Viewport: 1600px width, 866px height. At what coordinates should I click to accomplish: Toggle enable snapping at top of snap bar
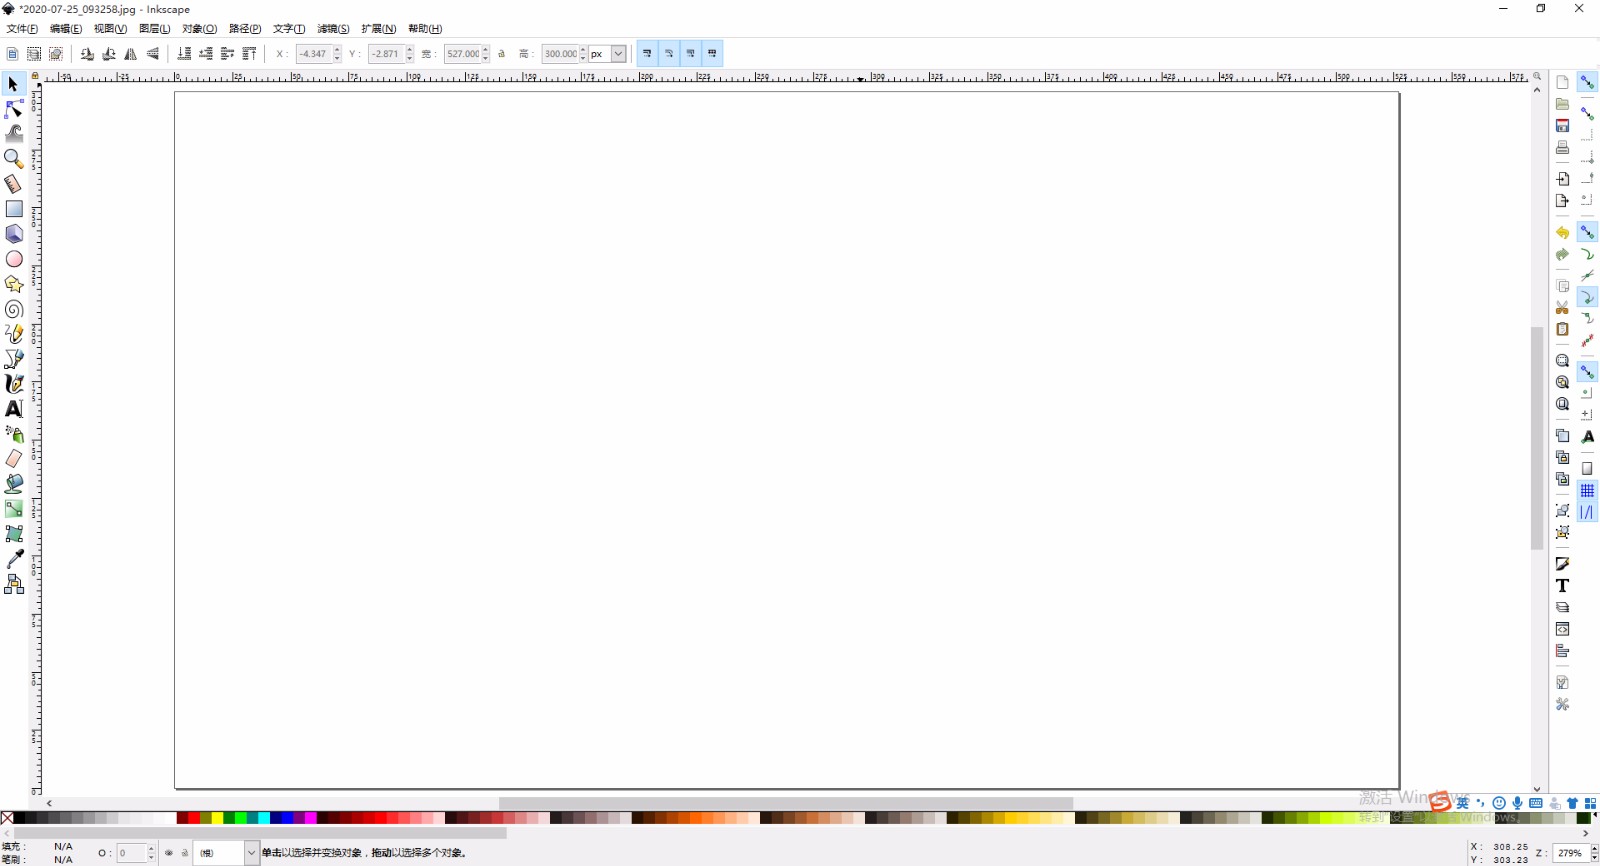(x=1587, y=82)
